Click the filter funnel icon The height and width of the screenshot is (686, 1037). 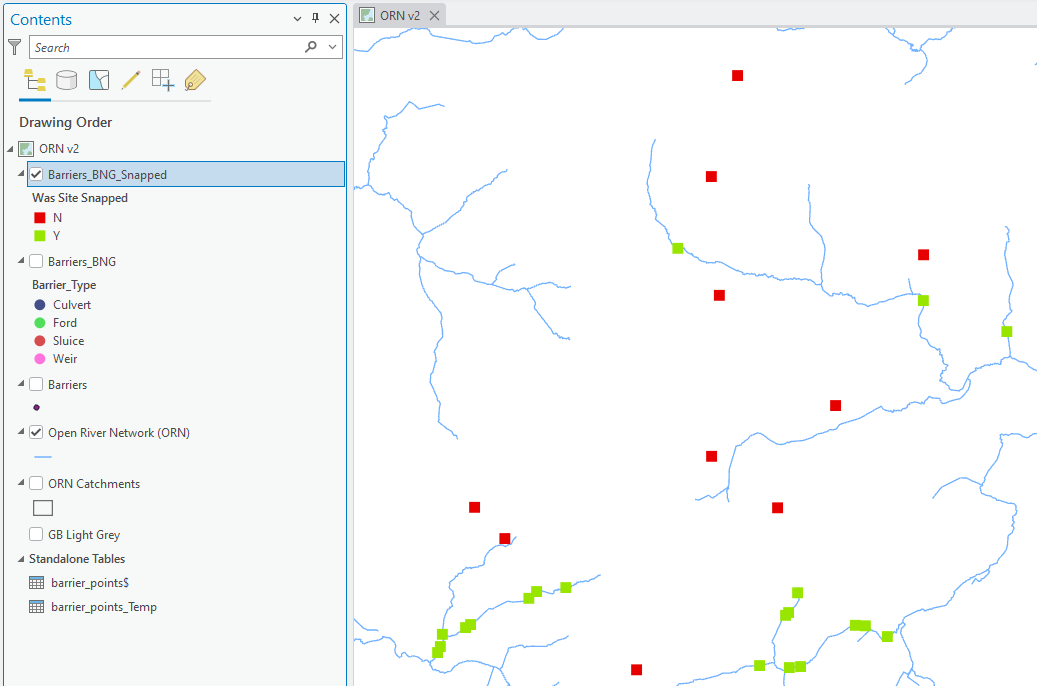[14, 47]
